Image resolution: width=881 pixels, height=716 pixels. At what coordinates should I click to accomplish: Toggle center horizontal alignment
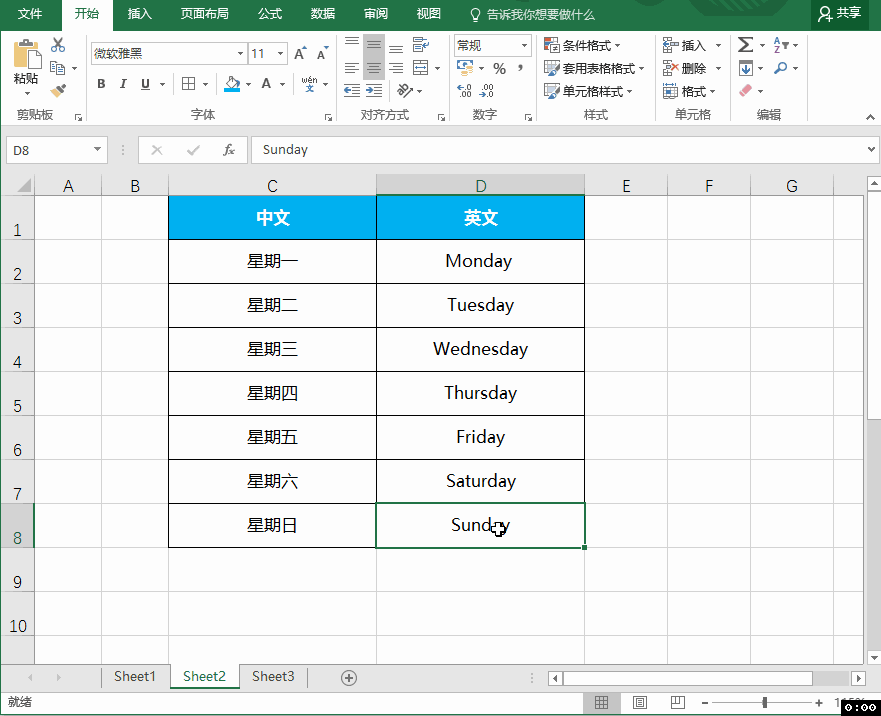pos(374,68)
